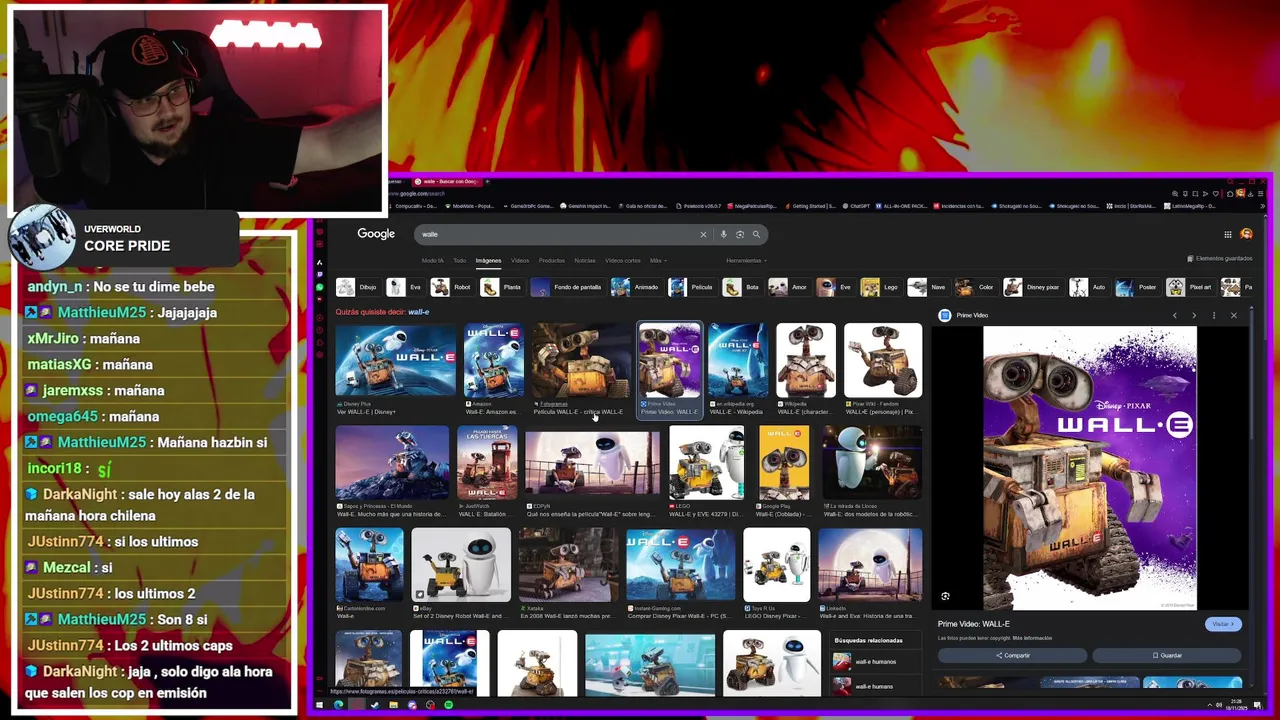Open the Disney Plus WALL-E thumbnail
The height and width of the screenshot is (720, 1280).
396,360
